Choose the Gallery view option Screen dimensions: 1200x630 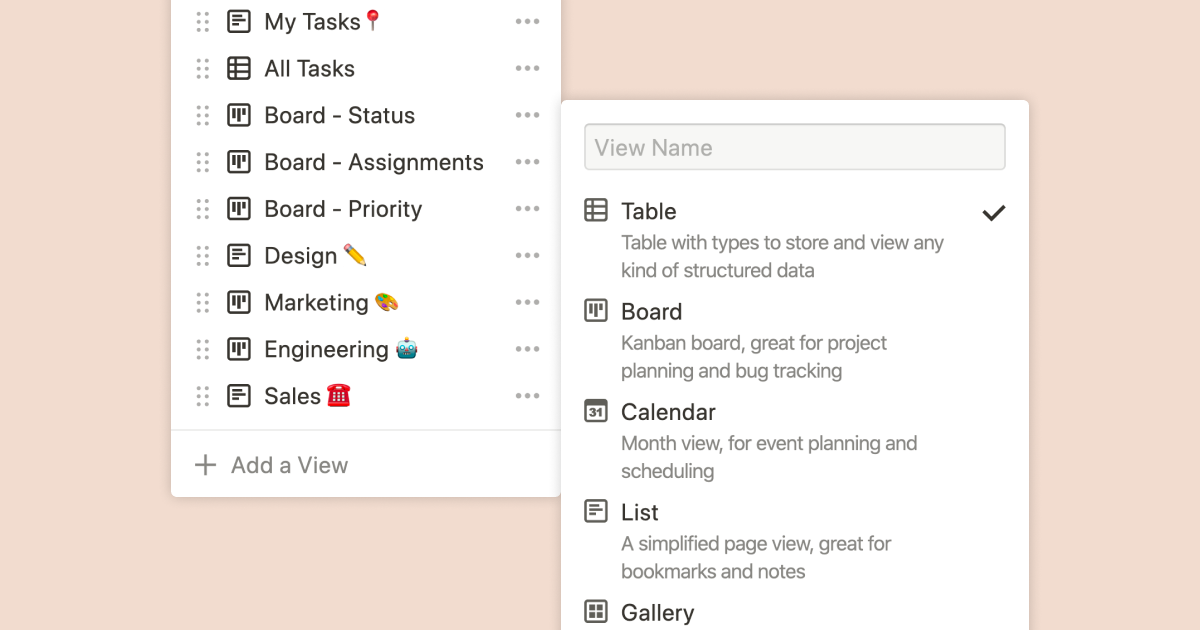[659, 612]
